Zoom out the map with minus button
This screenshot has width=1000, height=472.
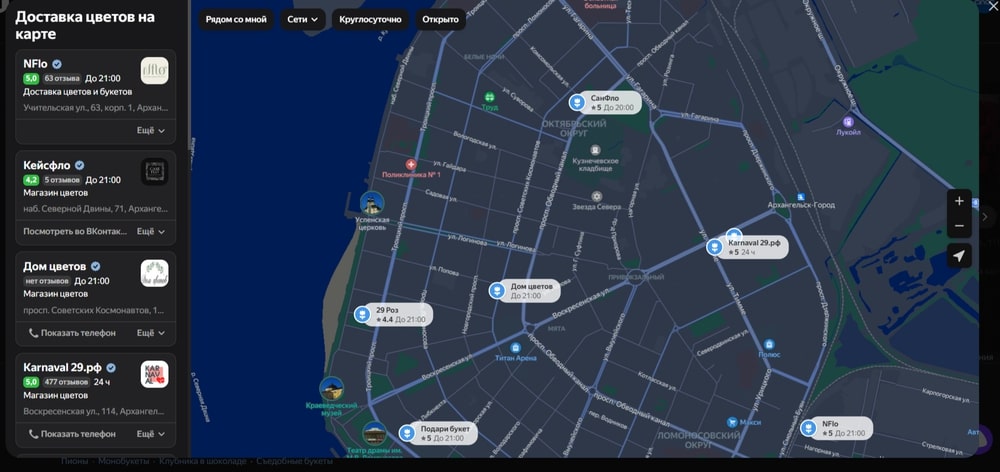pyautogui.click(x=959, y=226)
